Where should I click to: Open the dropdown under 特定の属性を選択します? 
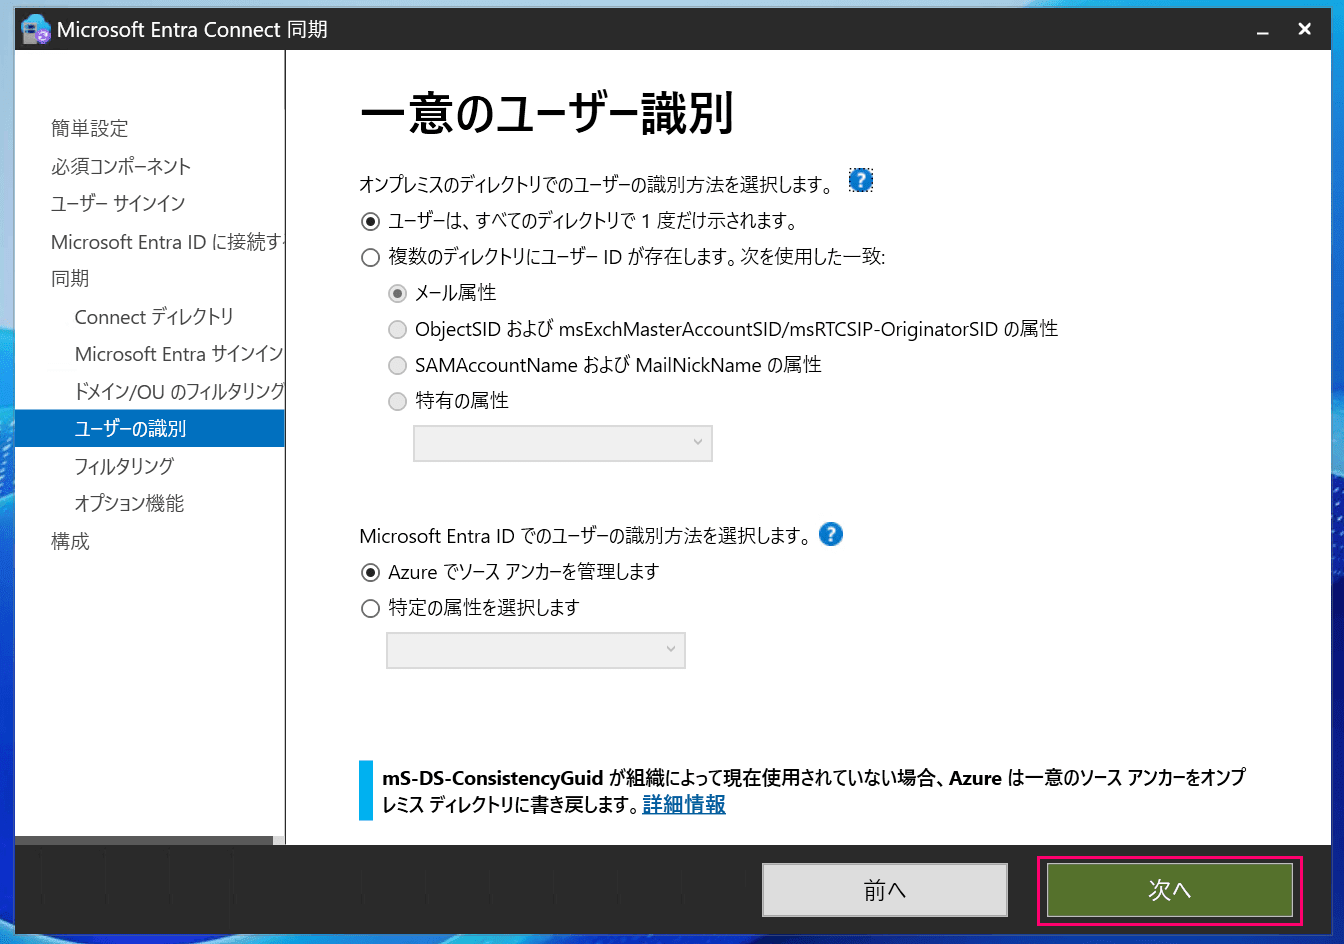[x=536, y=650]
